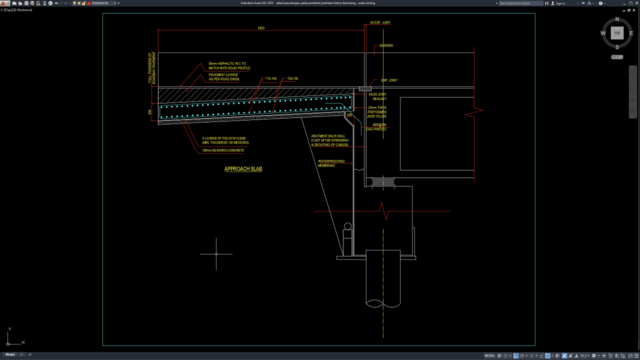640x360 pixels.
Task: Open viewport controls label Top 2D Wireframe
Action: coord(16,10)
